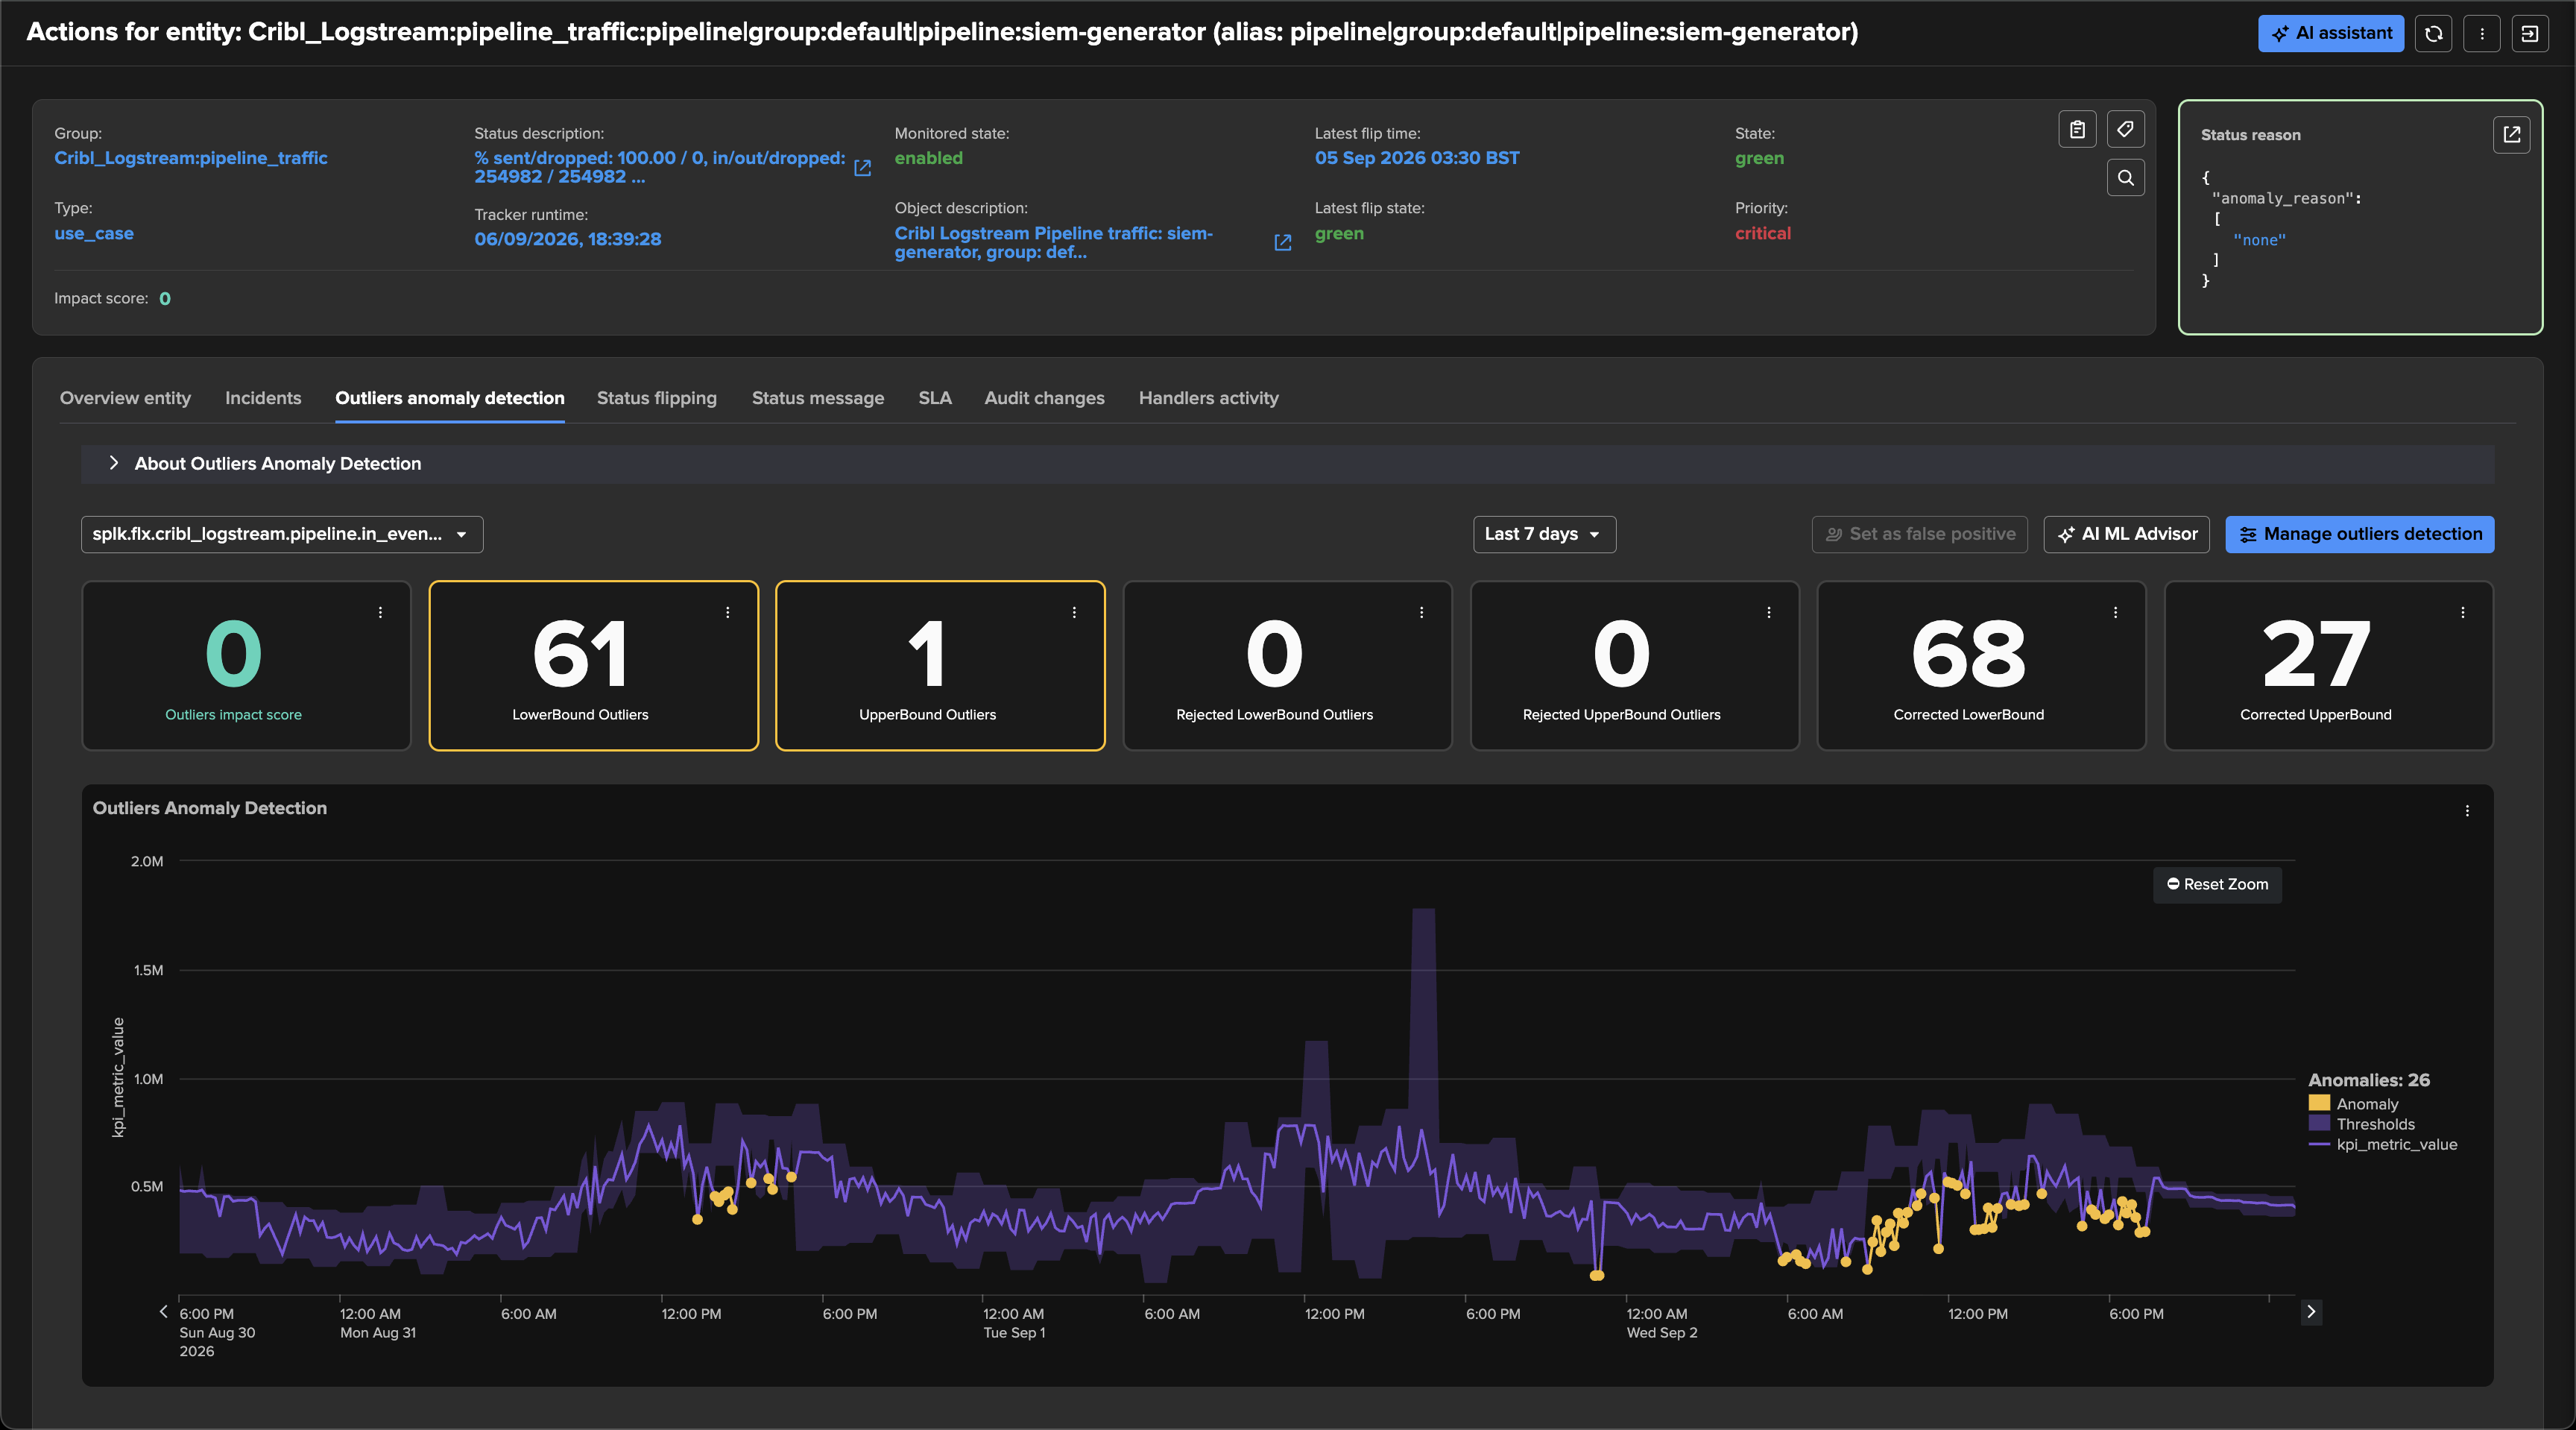Open menu on Corrected LowerBound card
The height and width of the screenshot is (1430, 2576).
[x=2115, y=612]
